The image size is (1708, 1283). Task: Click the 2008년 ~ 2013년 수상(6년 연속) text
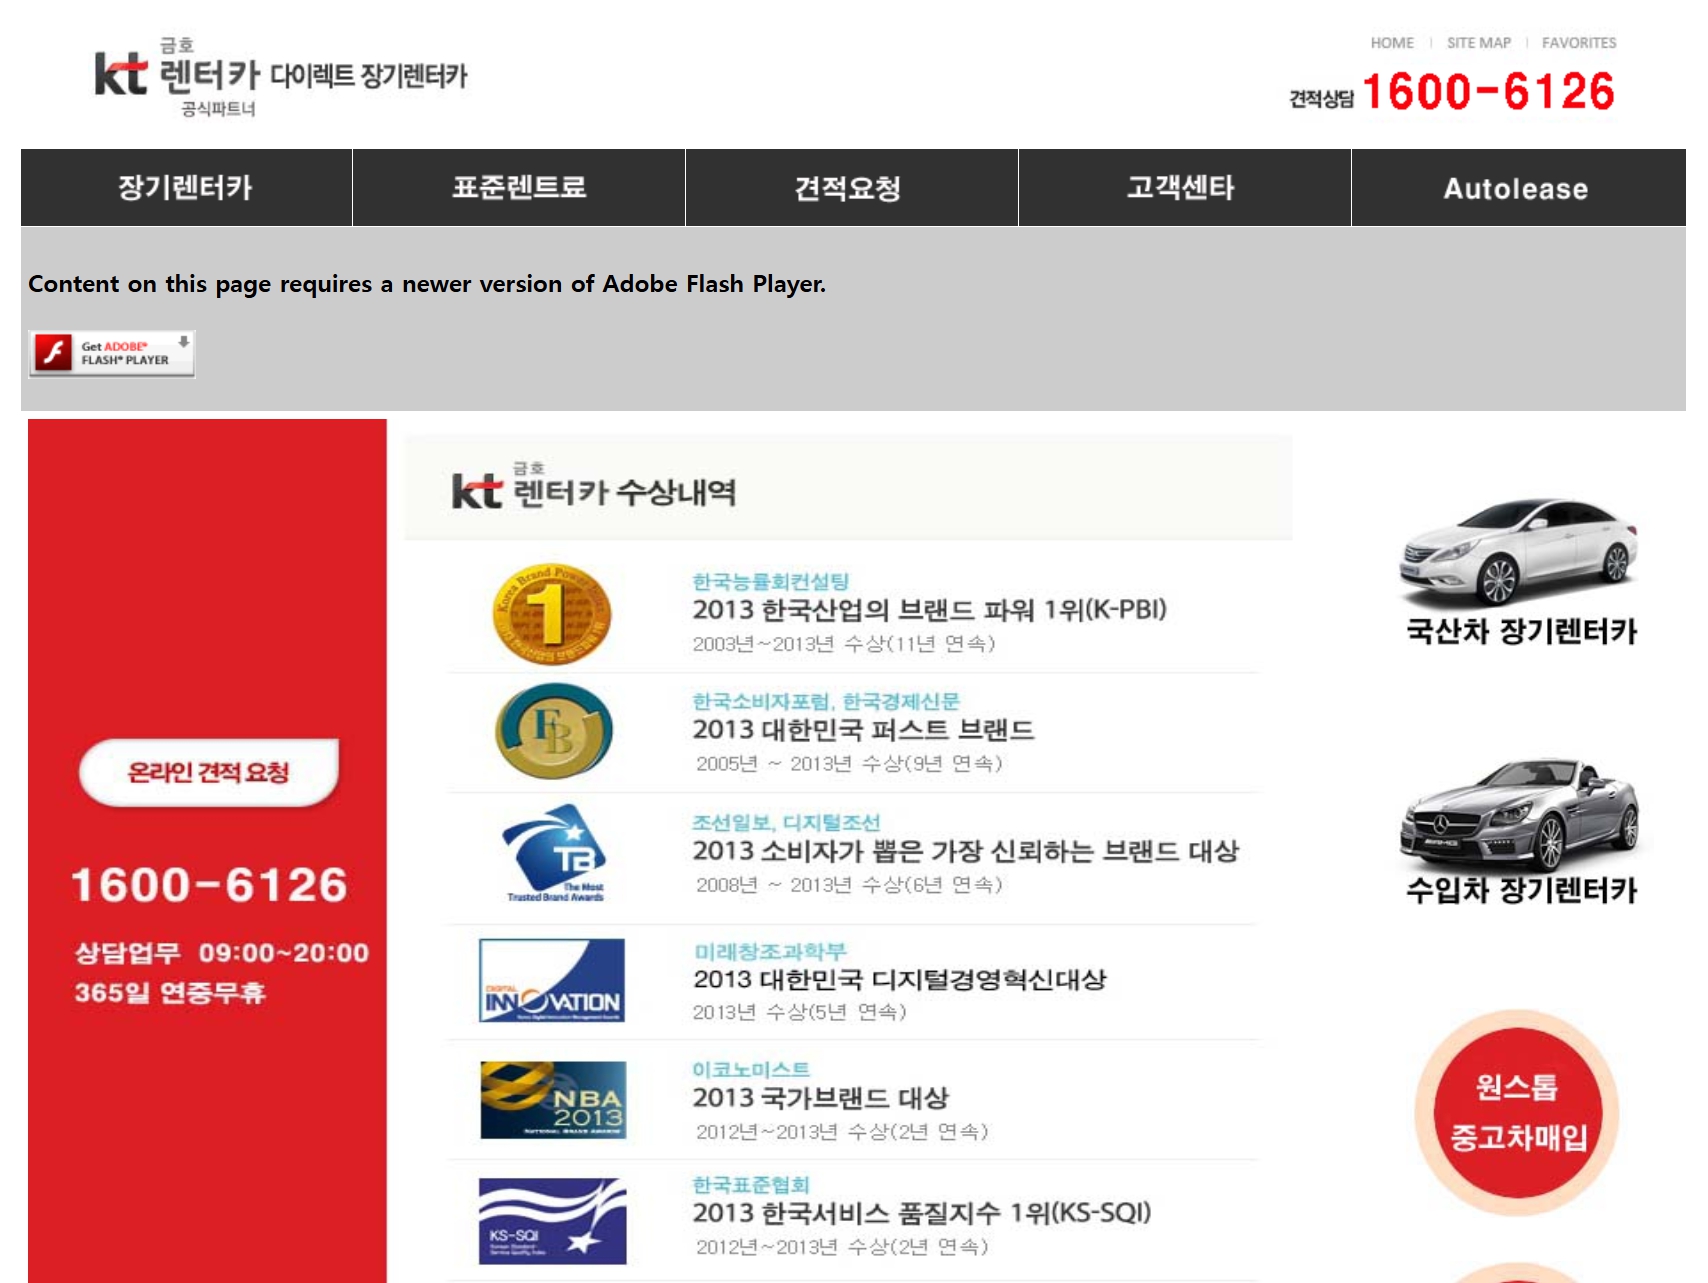point(849,885)
